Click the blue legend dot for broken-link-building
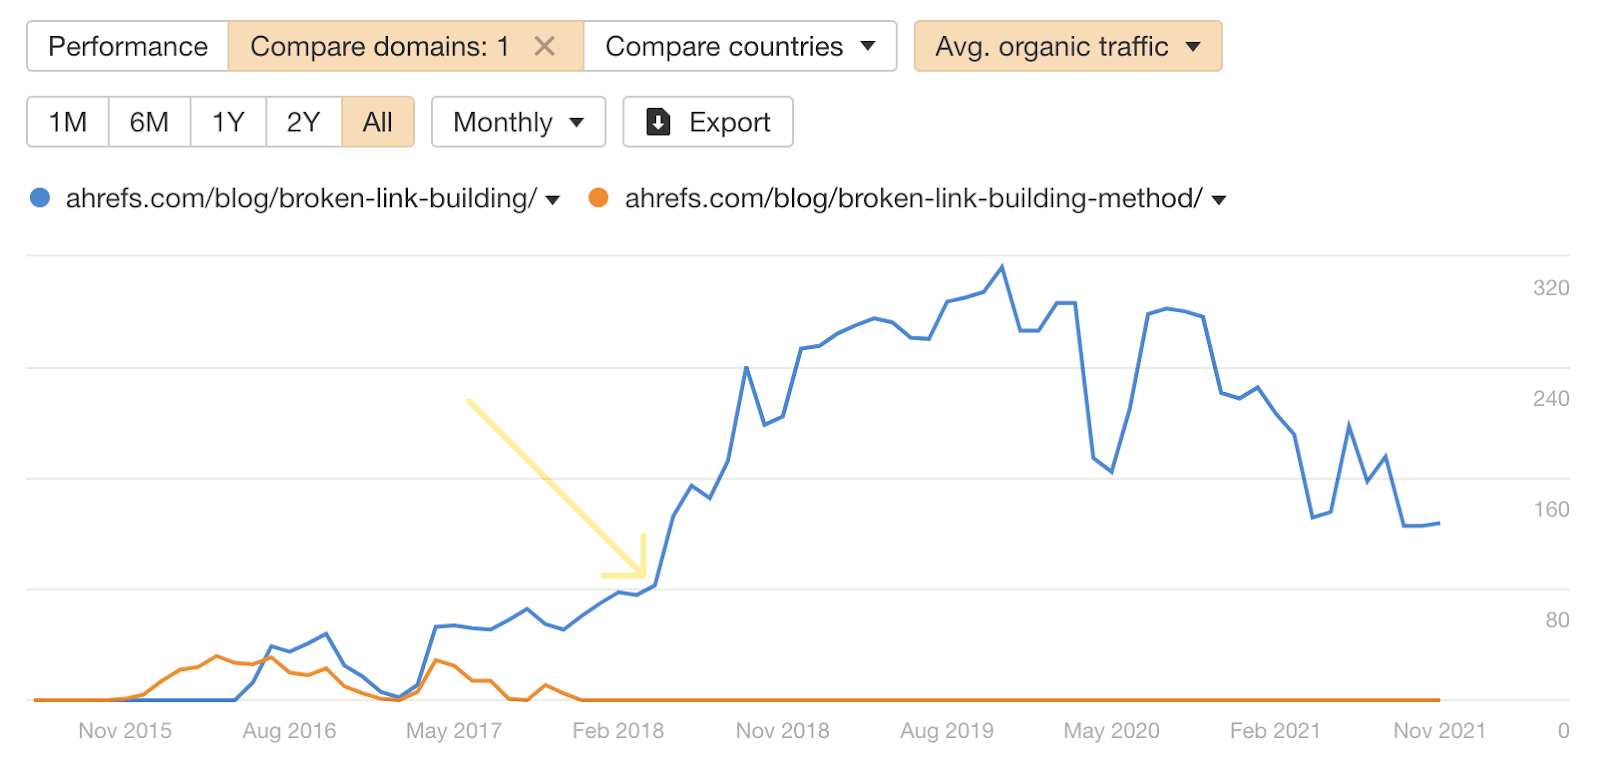 [38, 198]
